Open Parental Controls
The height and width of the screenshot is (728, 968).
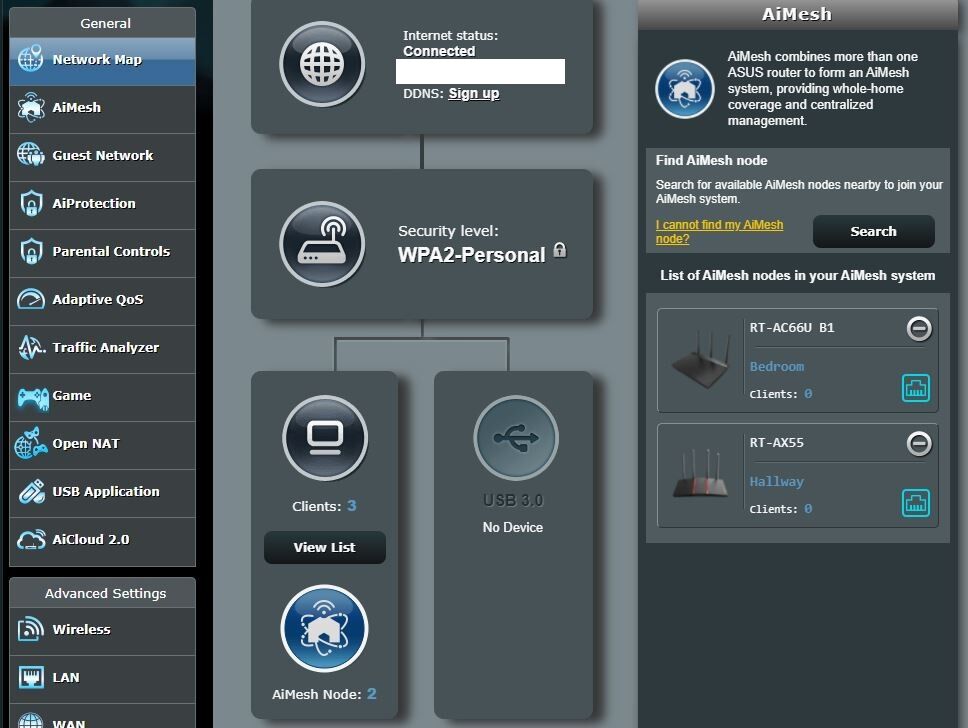102,253
